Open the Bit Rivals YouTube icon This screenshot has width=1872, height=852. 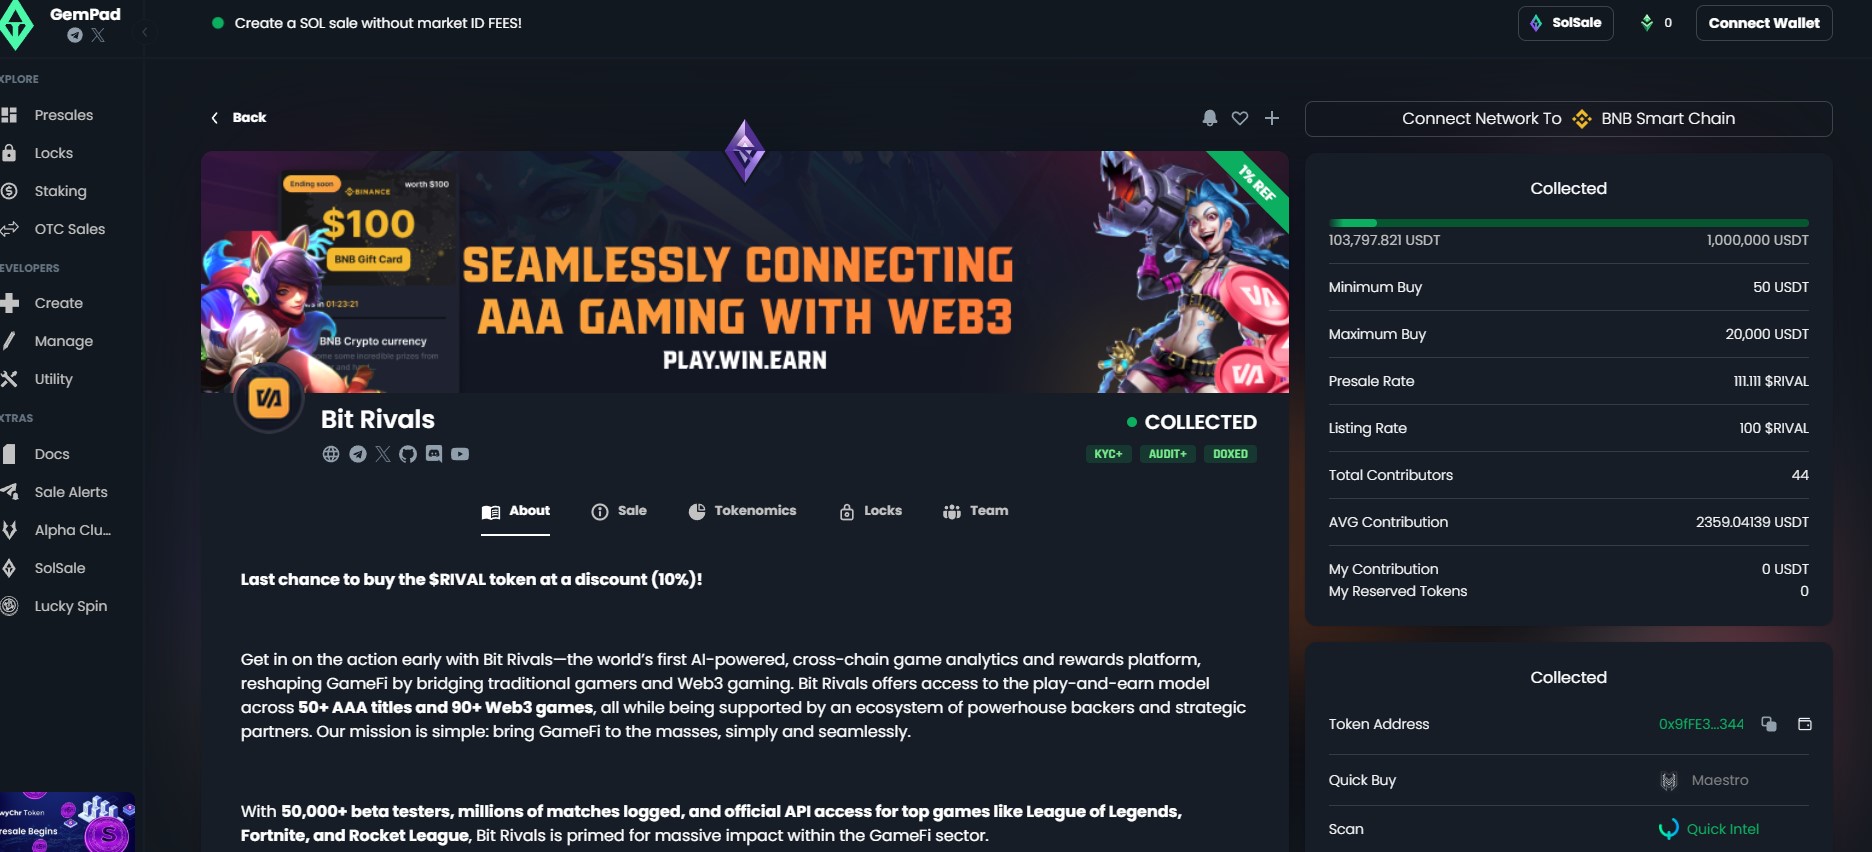(x=460, y=454)
